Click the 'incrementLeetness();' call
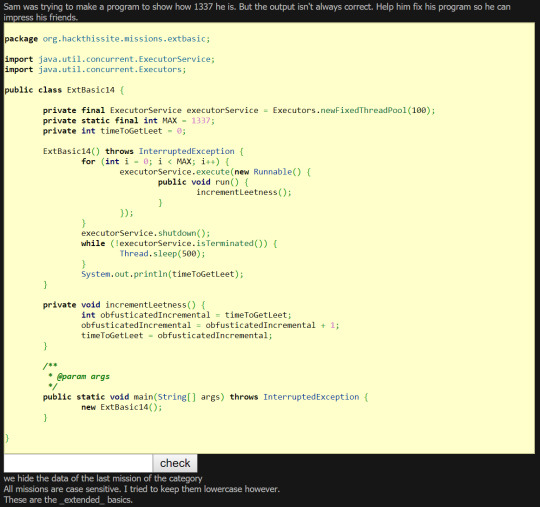 244,192
